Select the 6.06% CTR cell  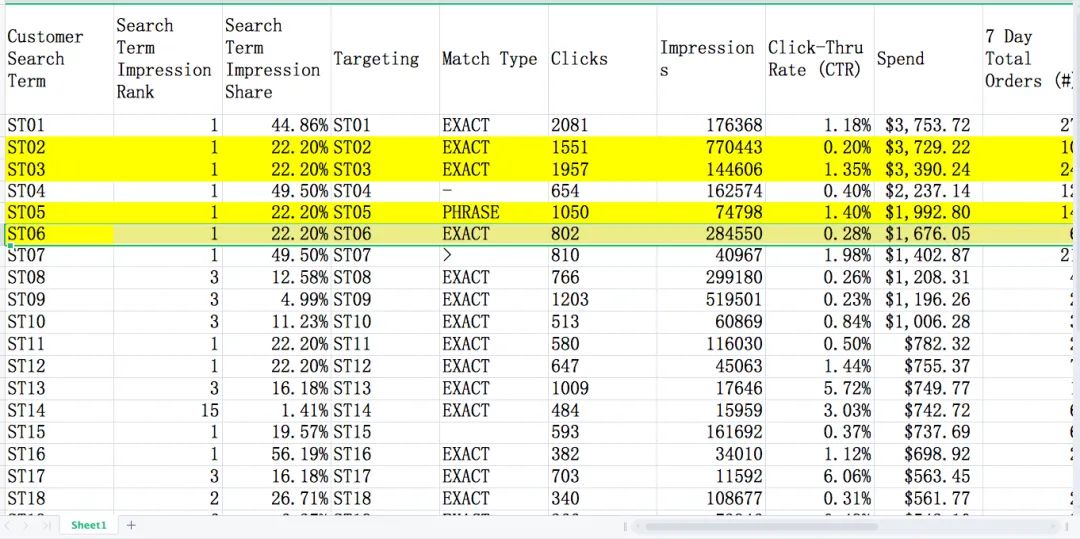click(x=819, y=476)
